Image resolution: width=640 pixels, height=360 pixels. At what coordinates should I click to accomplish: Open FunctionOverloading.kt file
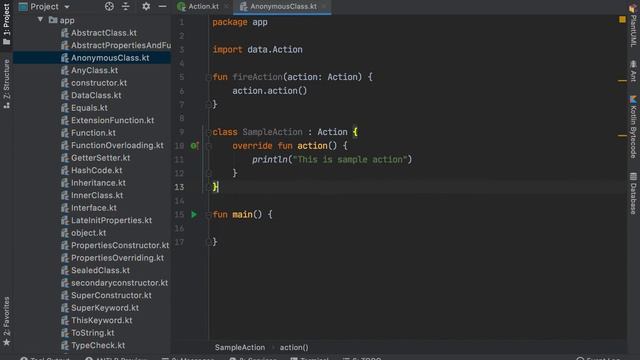117,145
